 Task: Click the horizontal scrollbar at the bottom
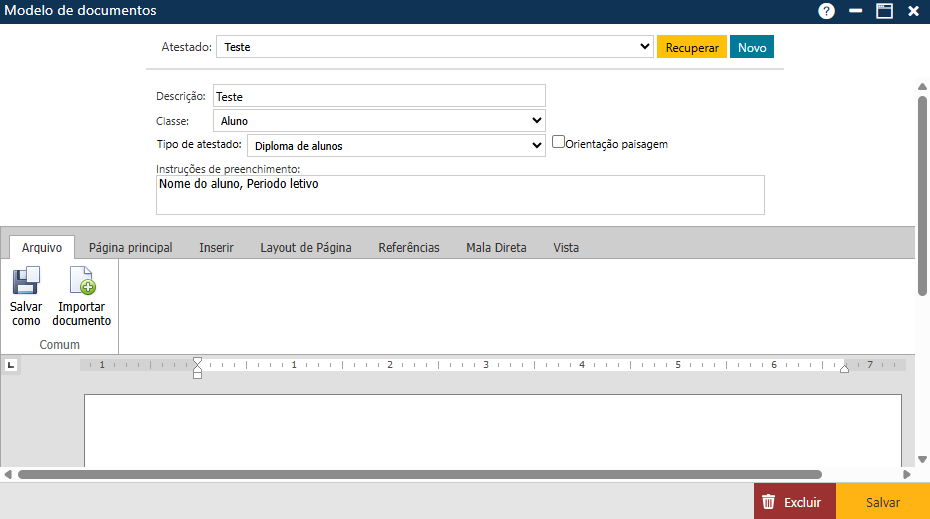click(420, 474)
